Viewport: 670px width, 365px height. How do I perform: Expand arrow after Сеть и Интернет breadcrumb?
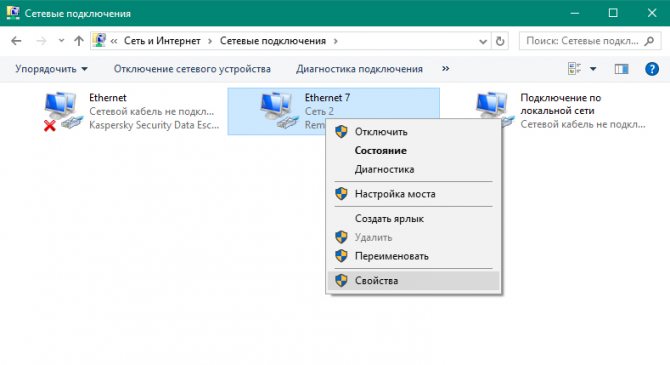[210, 41]
